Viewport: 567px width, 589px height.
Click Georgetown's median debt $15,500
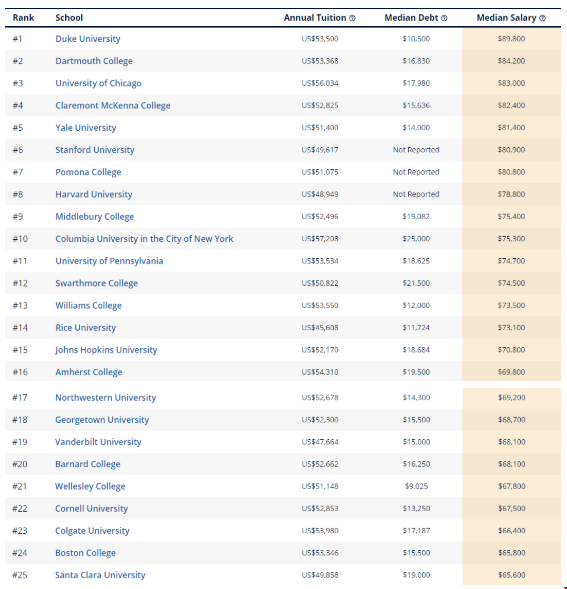click(x=416, y=420)
